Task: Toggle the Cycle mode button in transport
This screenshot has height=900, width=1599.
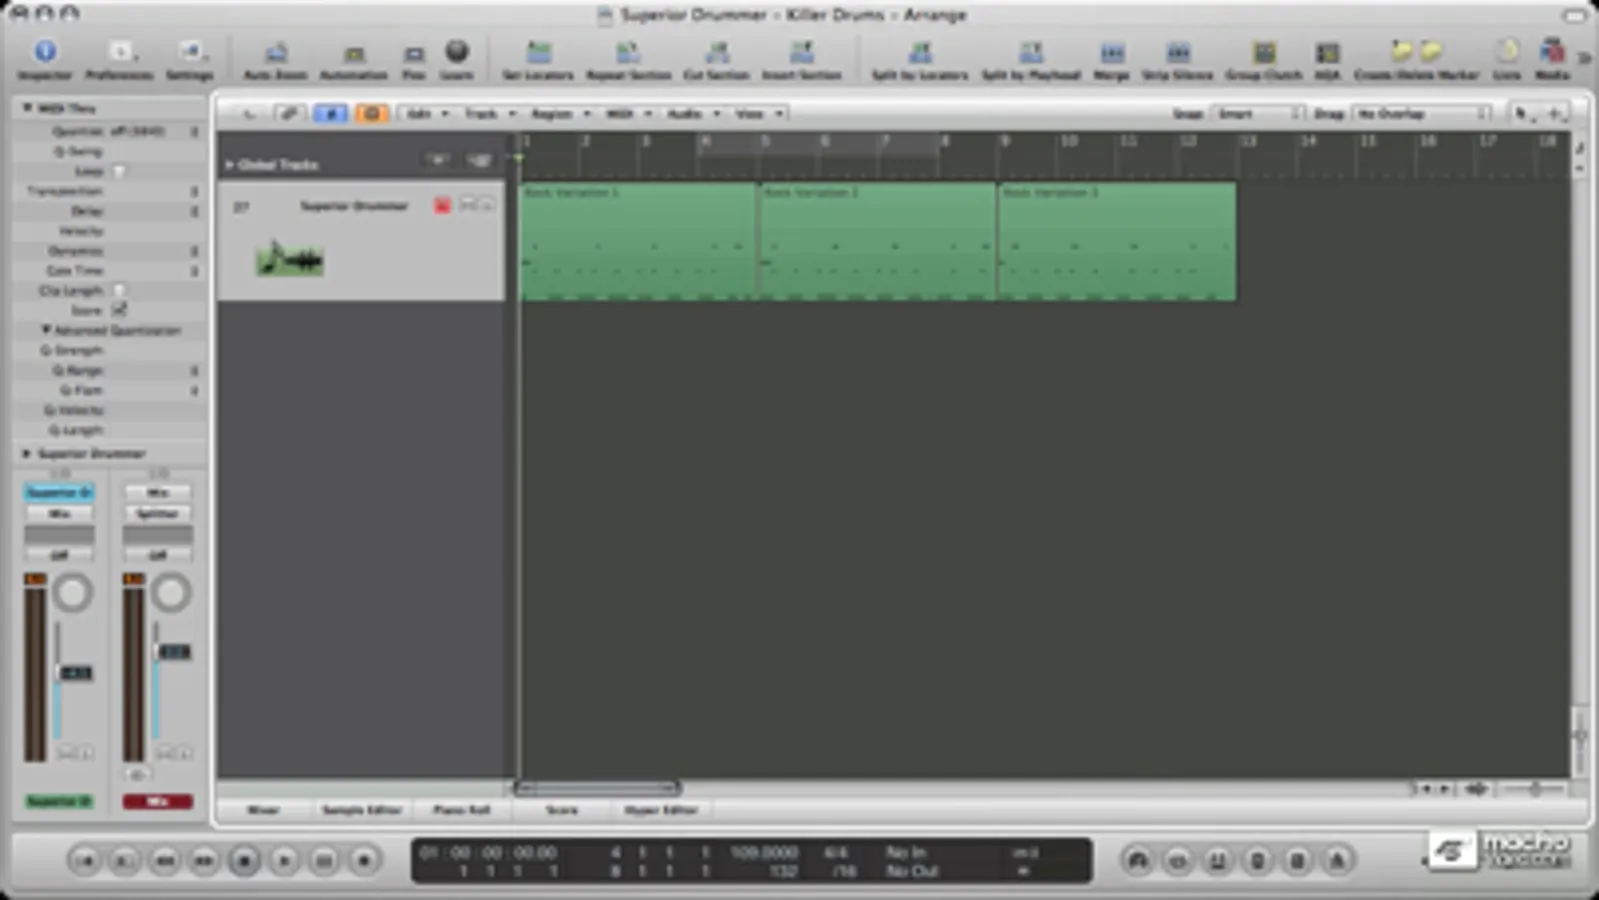Action: point(1178,860)
